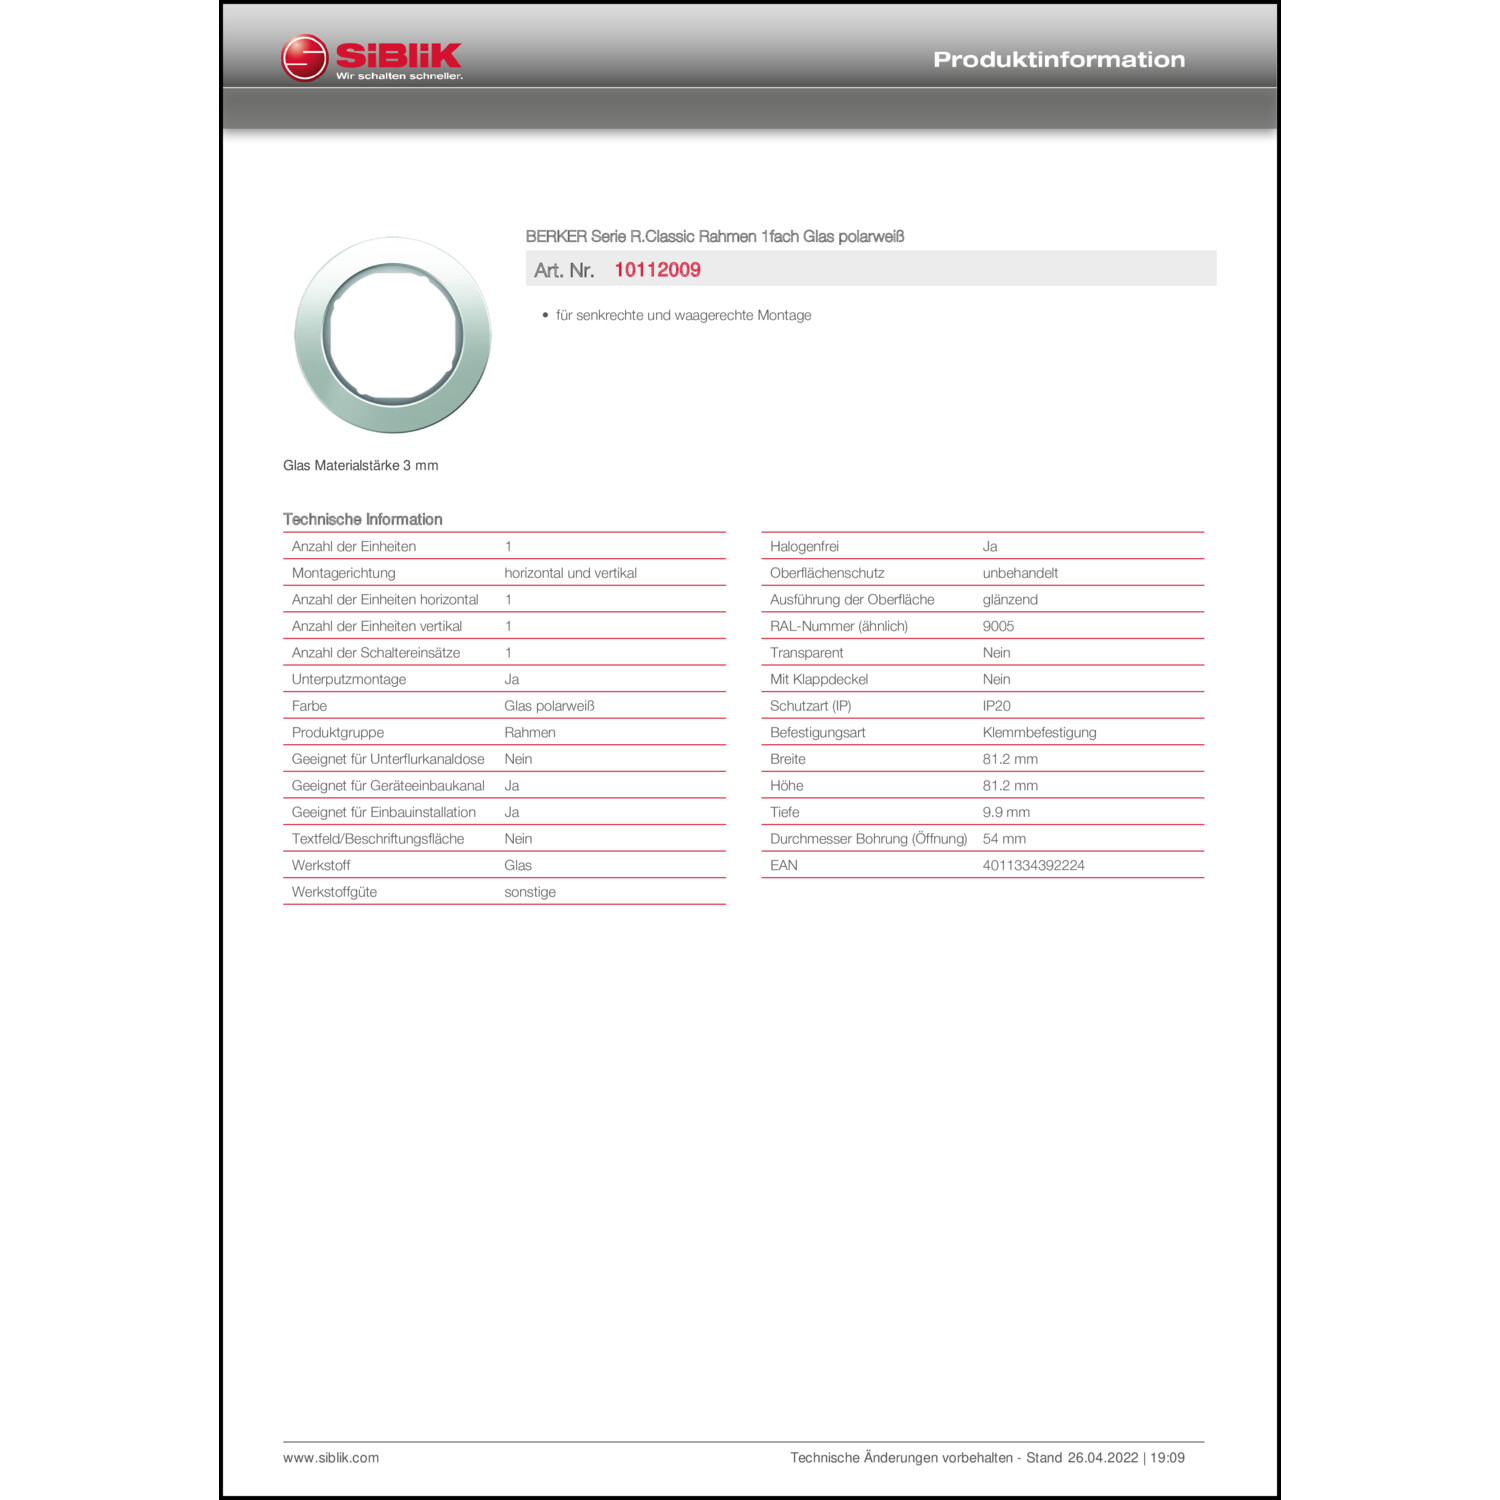The image size is (1500, 1500).
Task: Click the Siblik logo in the header
Action: (372, 58)
